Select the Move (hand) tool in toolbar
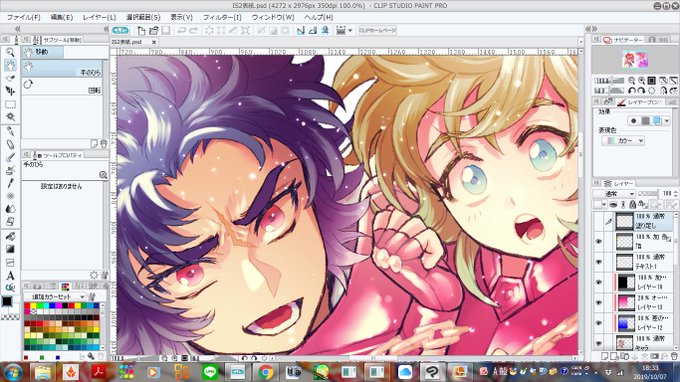 pos(10,65)
